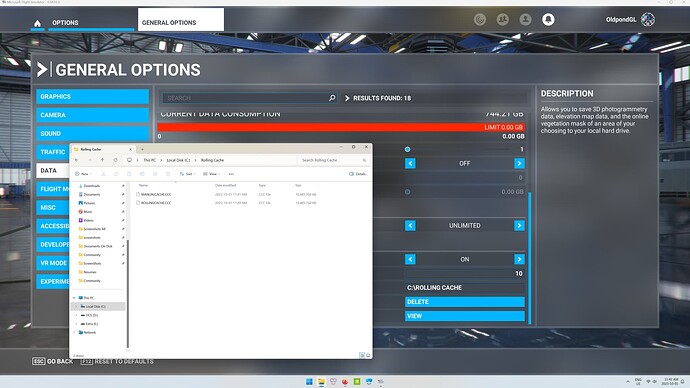Click the Search Rolling Cache box
Image resolution: width=690 pixels, height=388 pixels.
tap(334, 160)
